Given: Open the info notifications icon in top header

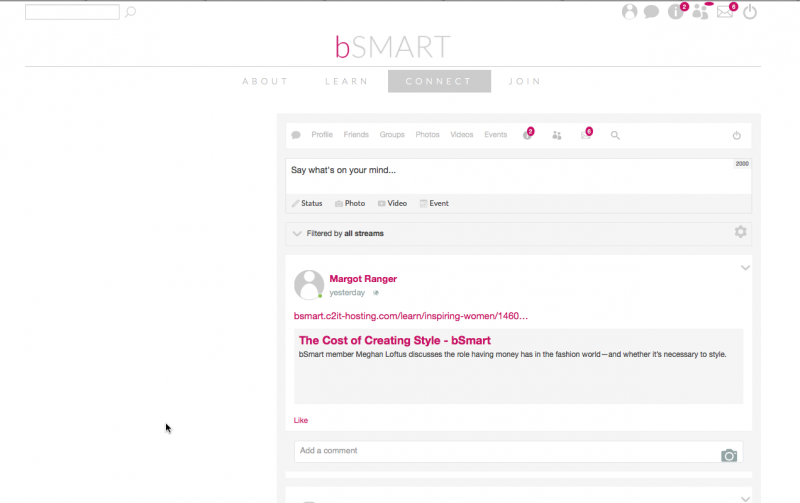Looking at the screenshot, I should point(676,12).
